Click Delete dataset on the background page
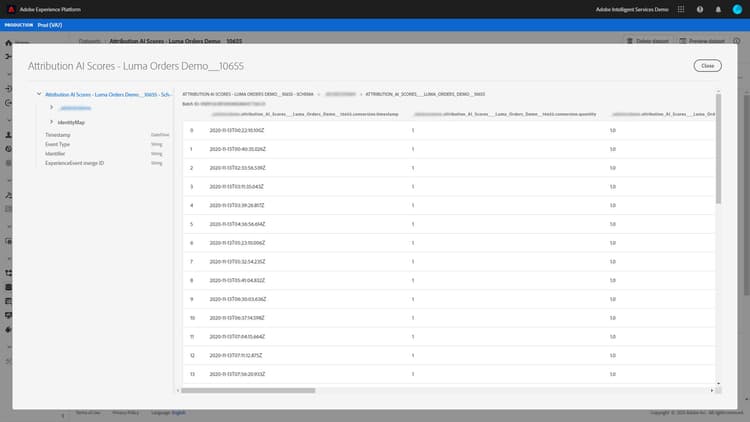This screenshot has width=750, height=422. (x=648, y=41)
